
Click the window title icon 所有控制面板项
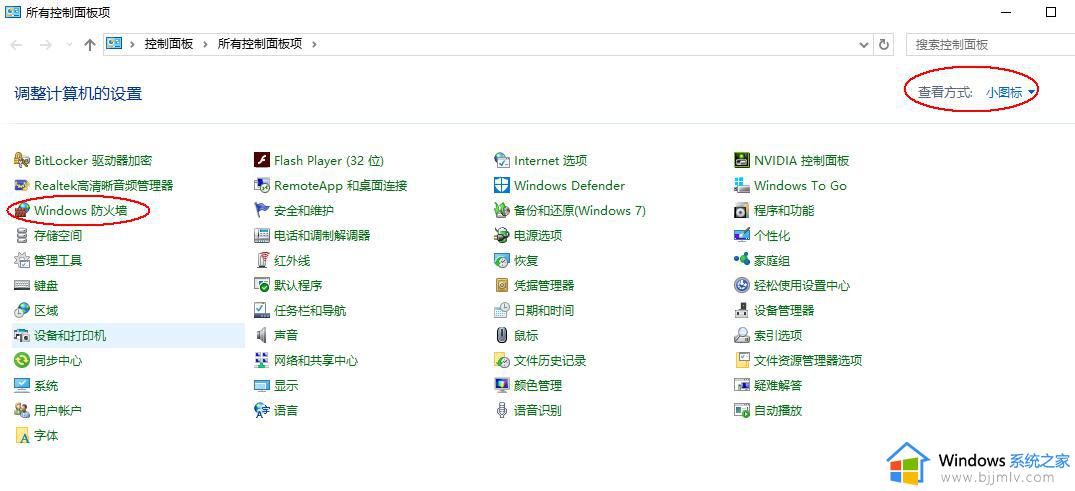point(12,12)
